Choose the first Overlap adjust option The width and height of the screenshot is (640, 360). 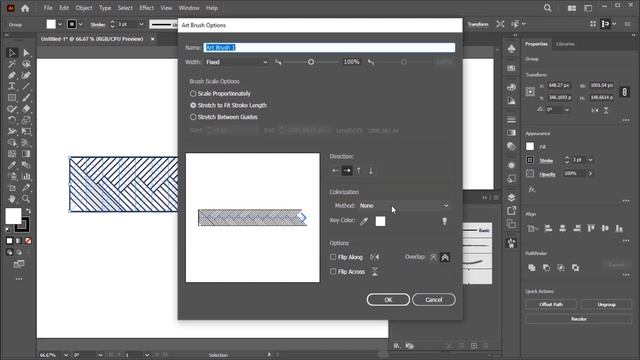tap(433, 257)
